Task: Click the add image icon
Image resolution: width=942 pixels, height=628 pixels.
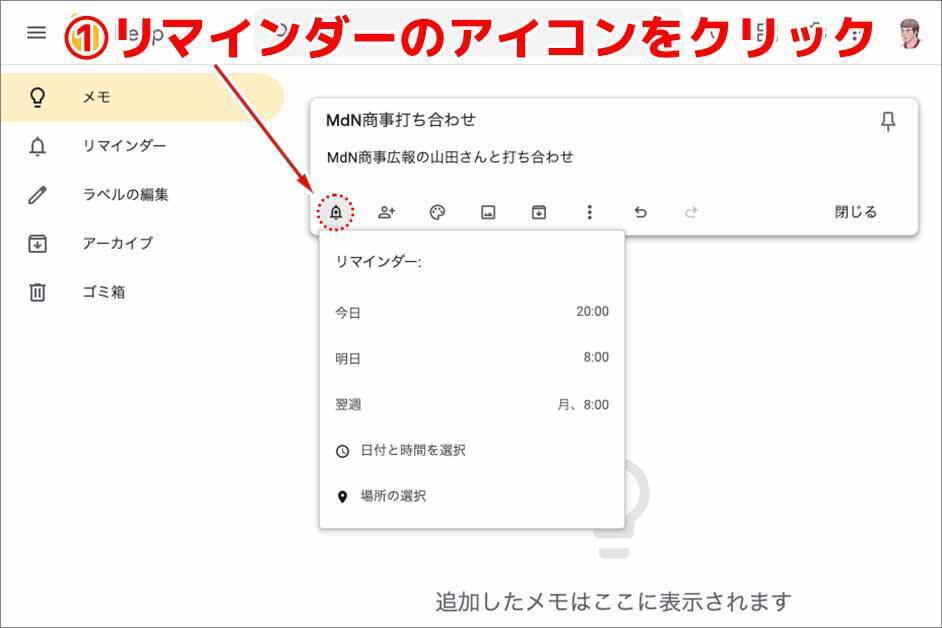Action: pyautogui.click(x=488, y=212)
